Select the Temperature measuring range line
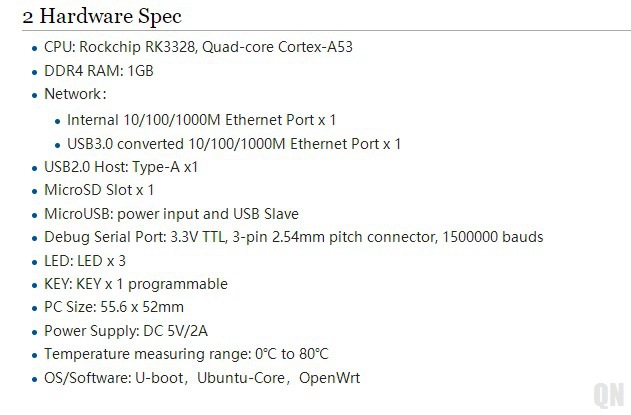This screenshot has height=415, width=631. coord(186,354)
